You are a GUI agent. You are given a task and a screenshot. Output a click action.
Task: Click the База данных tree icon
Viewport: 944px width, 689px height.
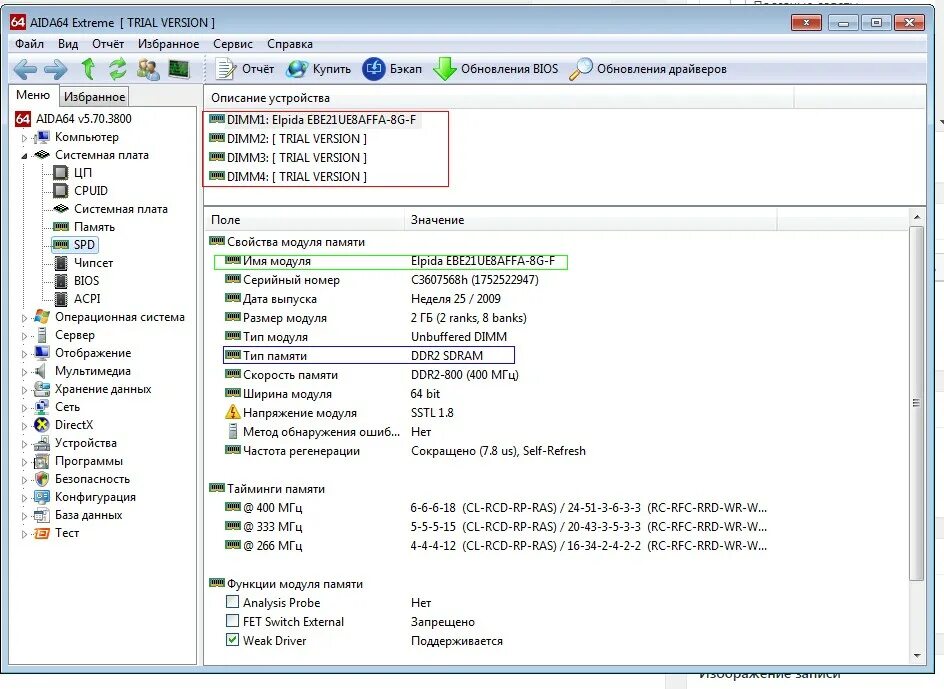[x=42, y=516]
